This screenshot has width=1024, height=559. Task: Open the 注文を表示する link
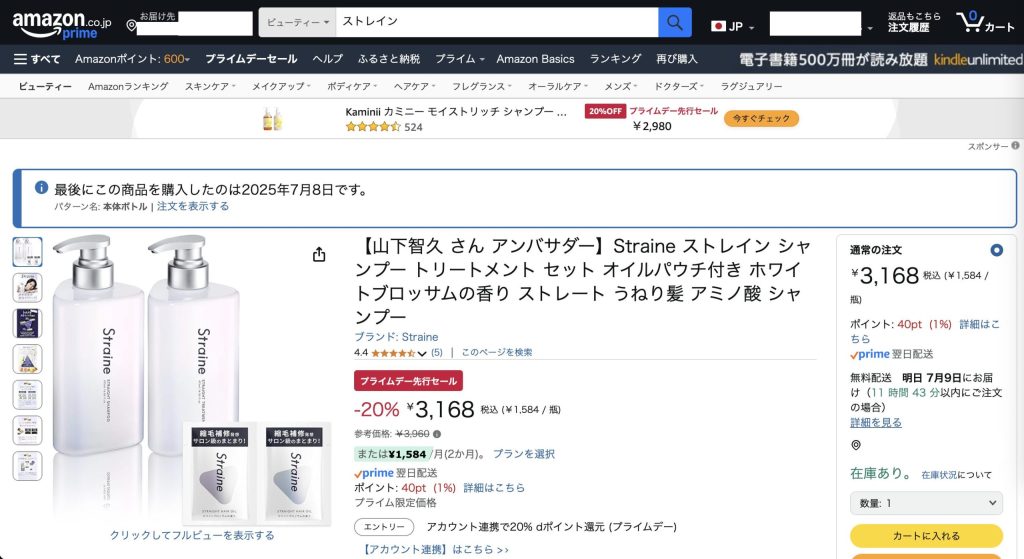[x=193, y=206]
